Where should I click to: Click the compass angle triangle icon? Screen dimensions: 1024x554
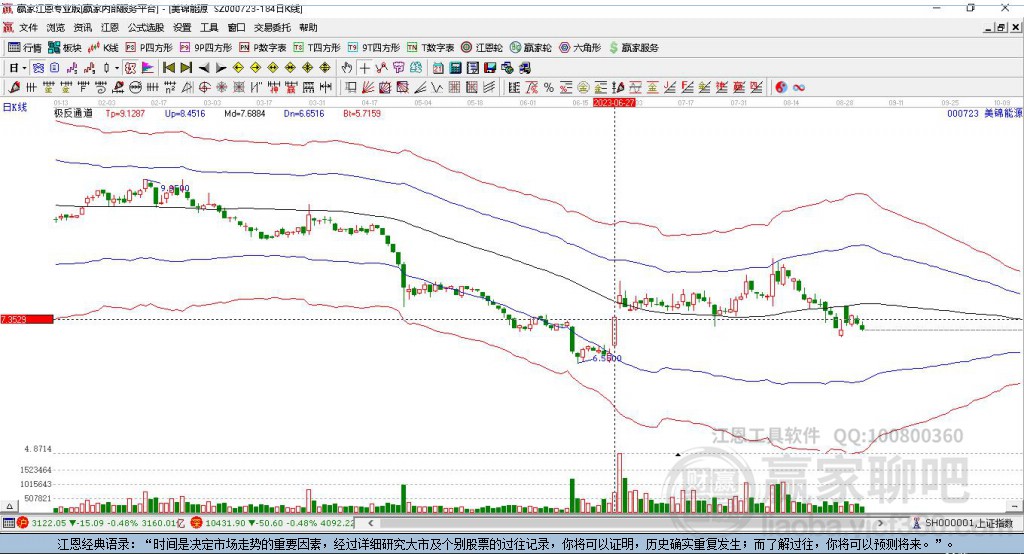(x=187, y=88)
